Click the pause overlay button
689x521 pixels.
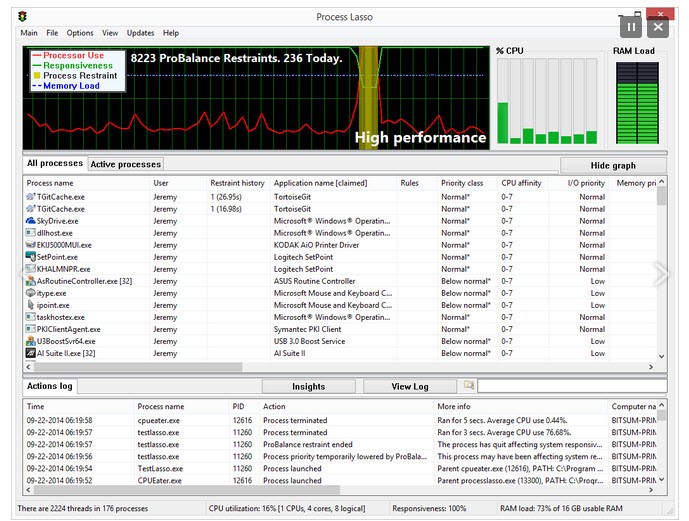[x=631, y=27]
